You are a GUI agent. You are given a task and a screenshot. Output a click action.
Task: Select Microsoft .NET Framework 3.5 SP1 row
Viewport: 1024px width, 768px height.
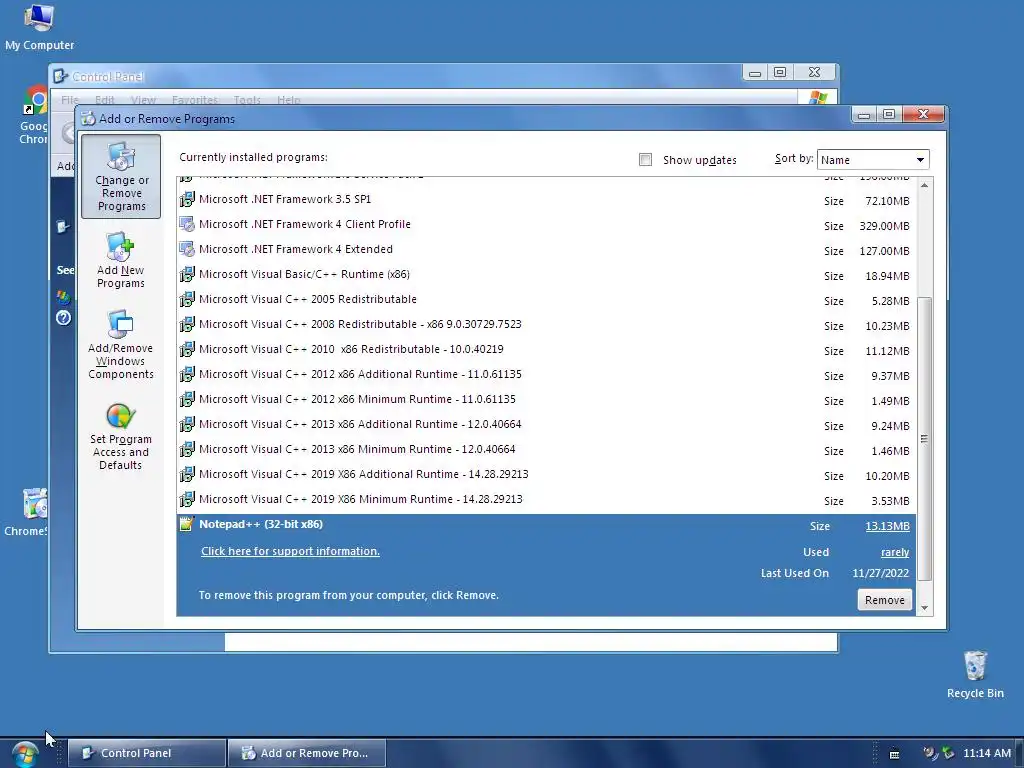pos(547,200)
